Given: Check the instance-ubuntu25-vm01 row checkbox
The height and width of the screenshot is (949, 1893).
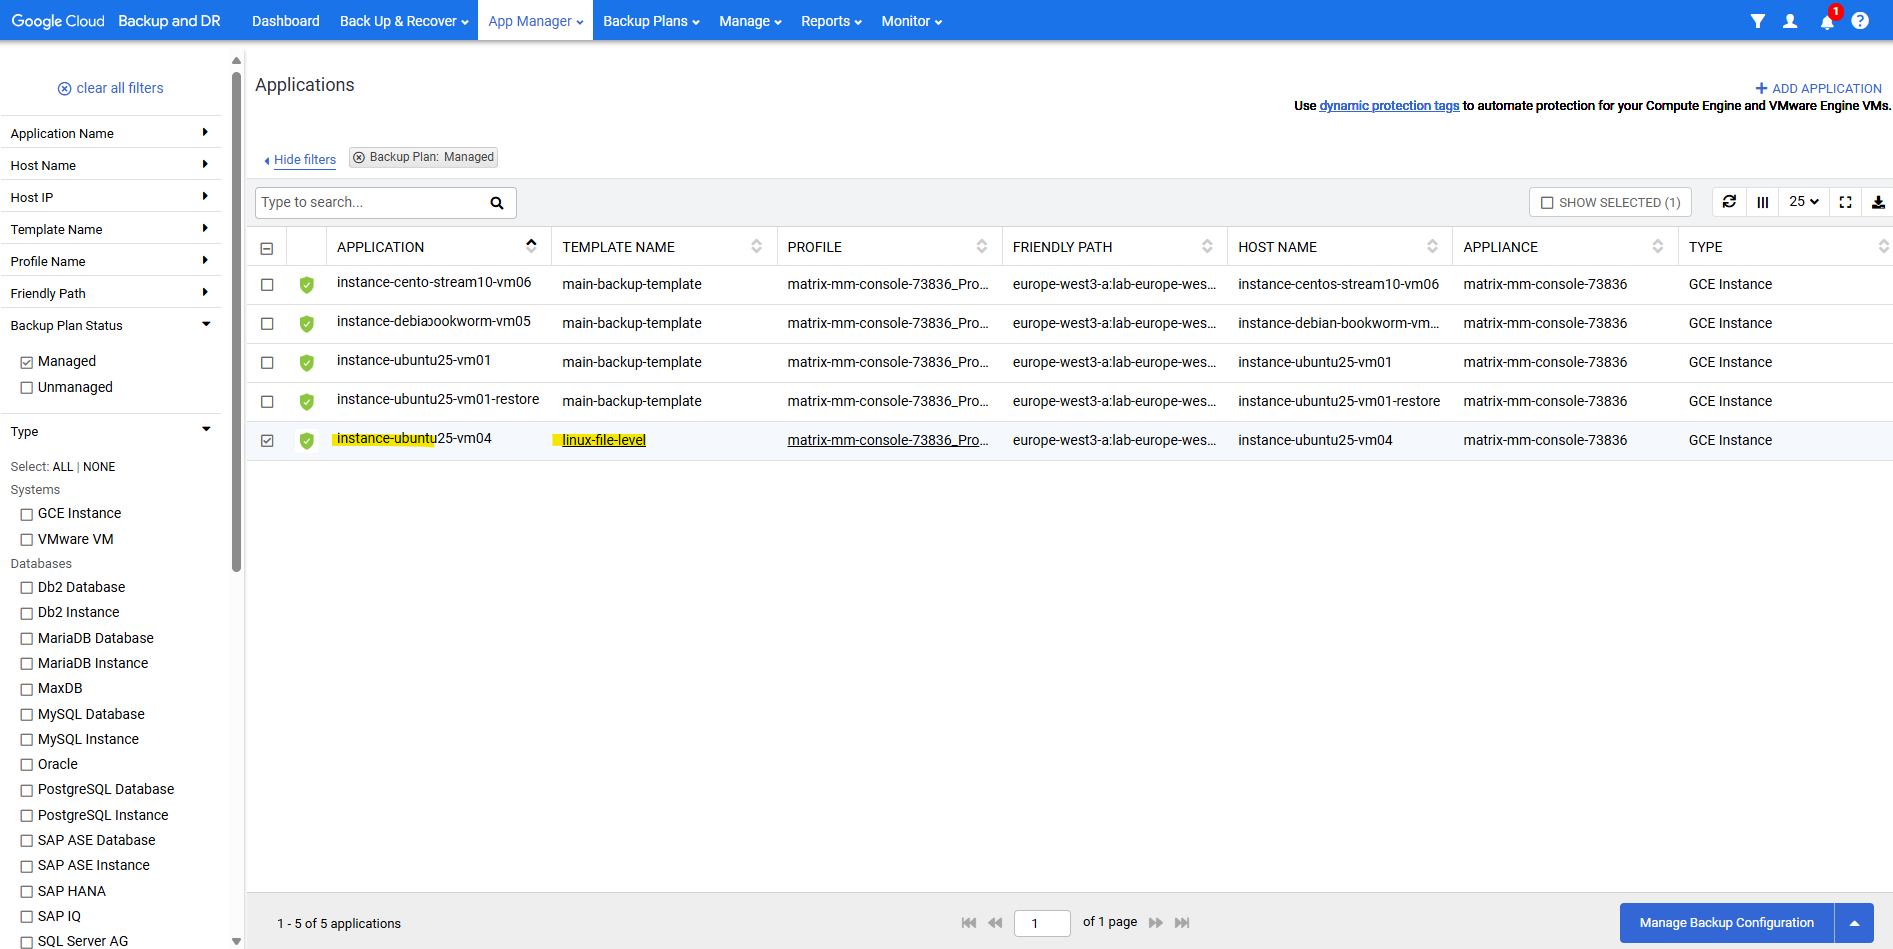Looking at the screenshot, I should 267,362.
